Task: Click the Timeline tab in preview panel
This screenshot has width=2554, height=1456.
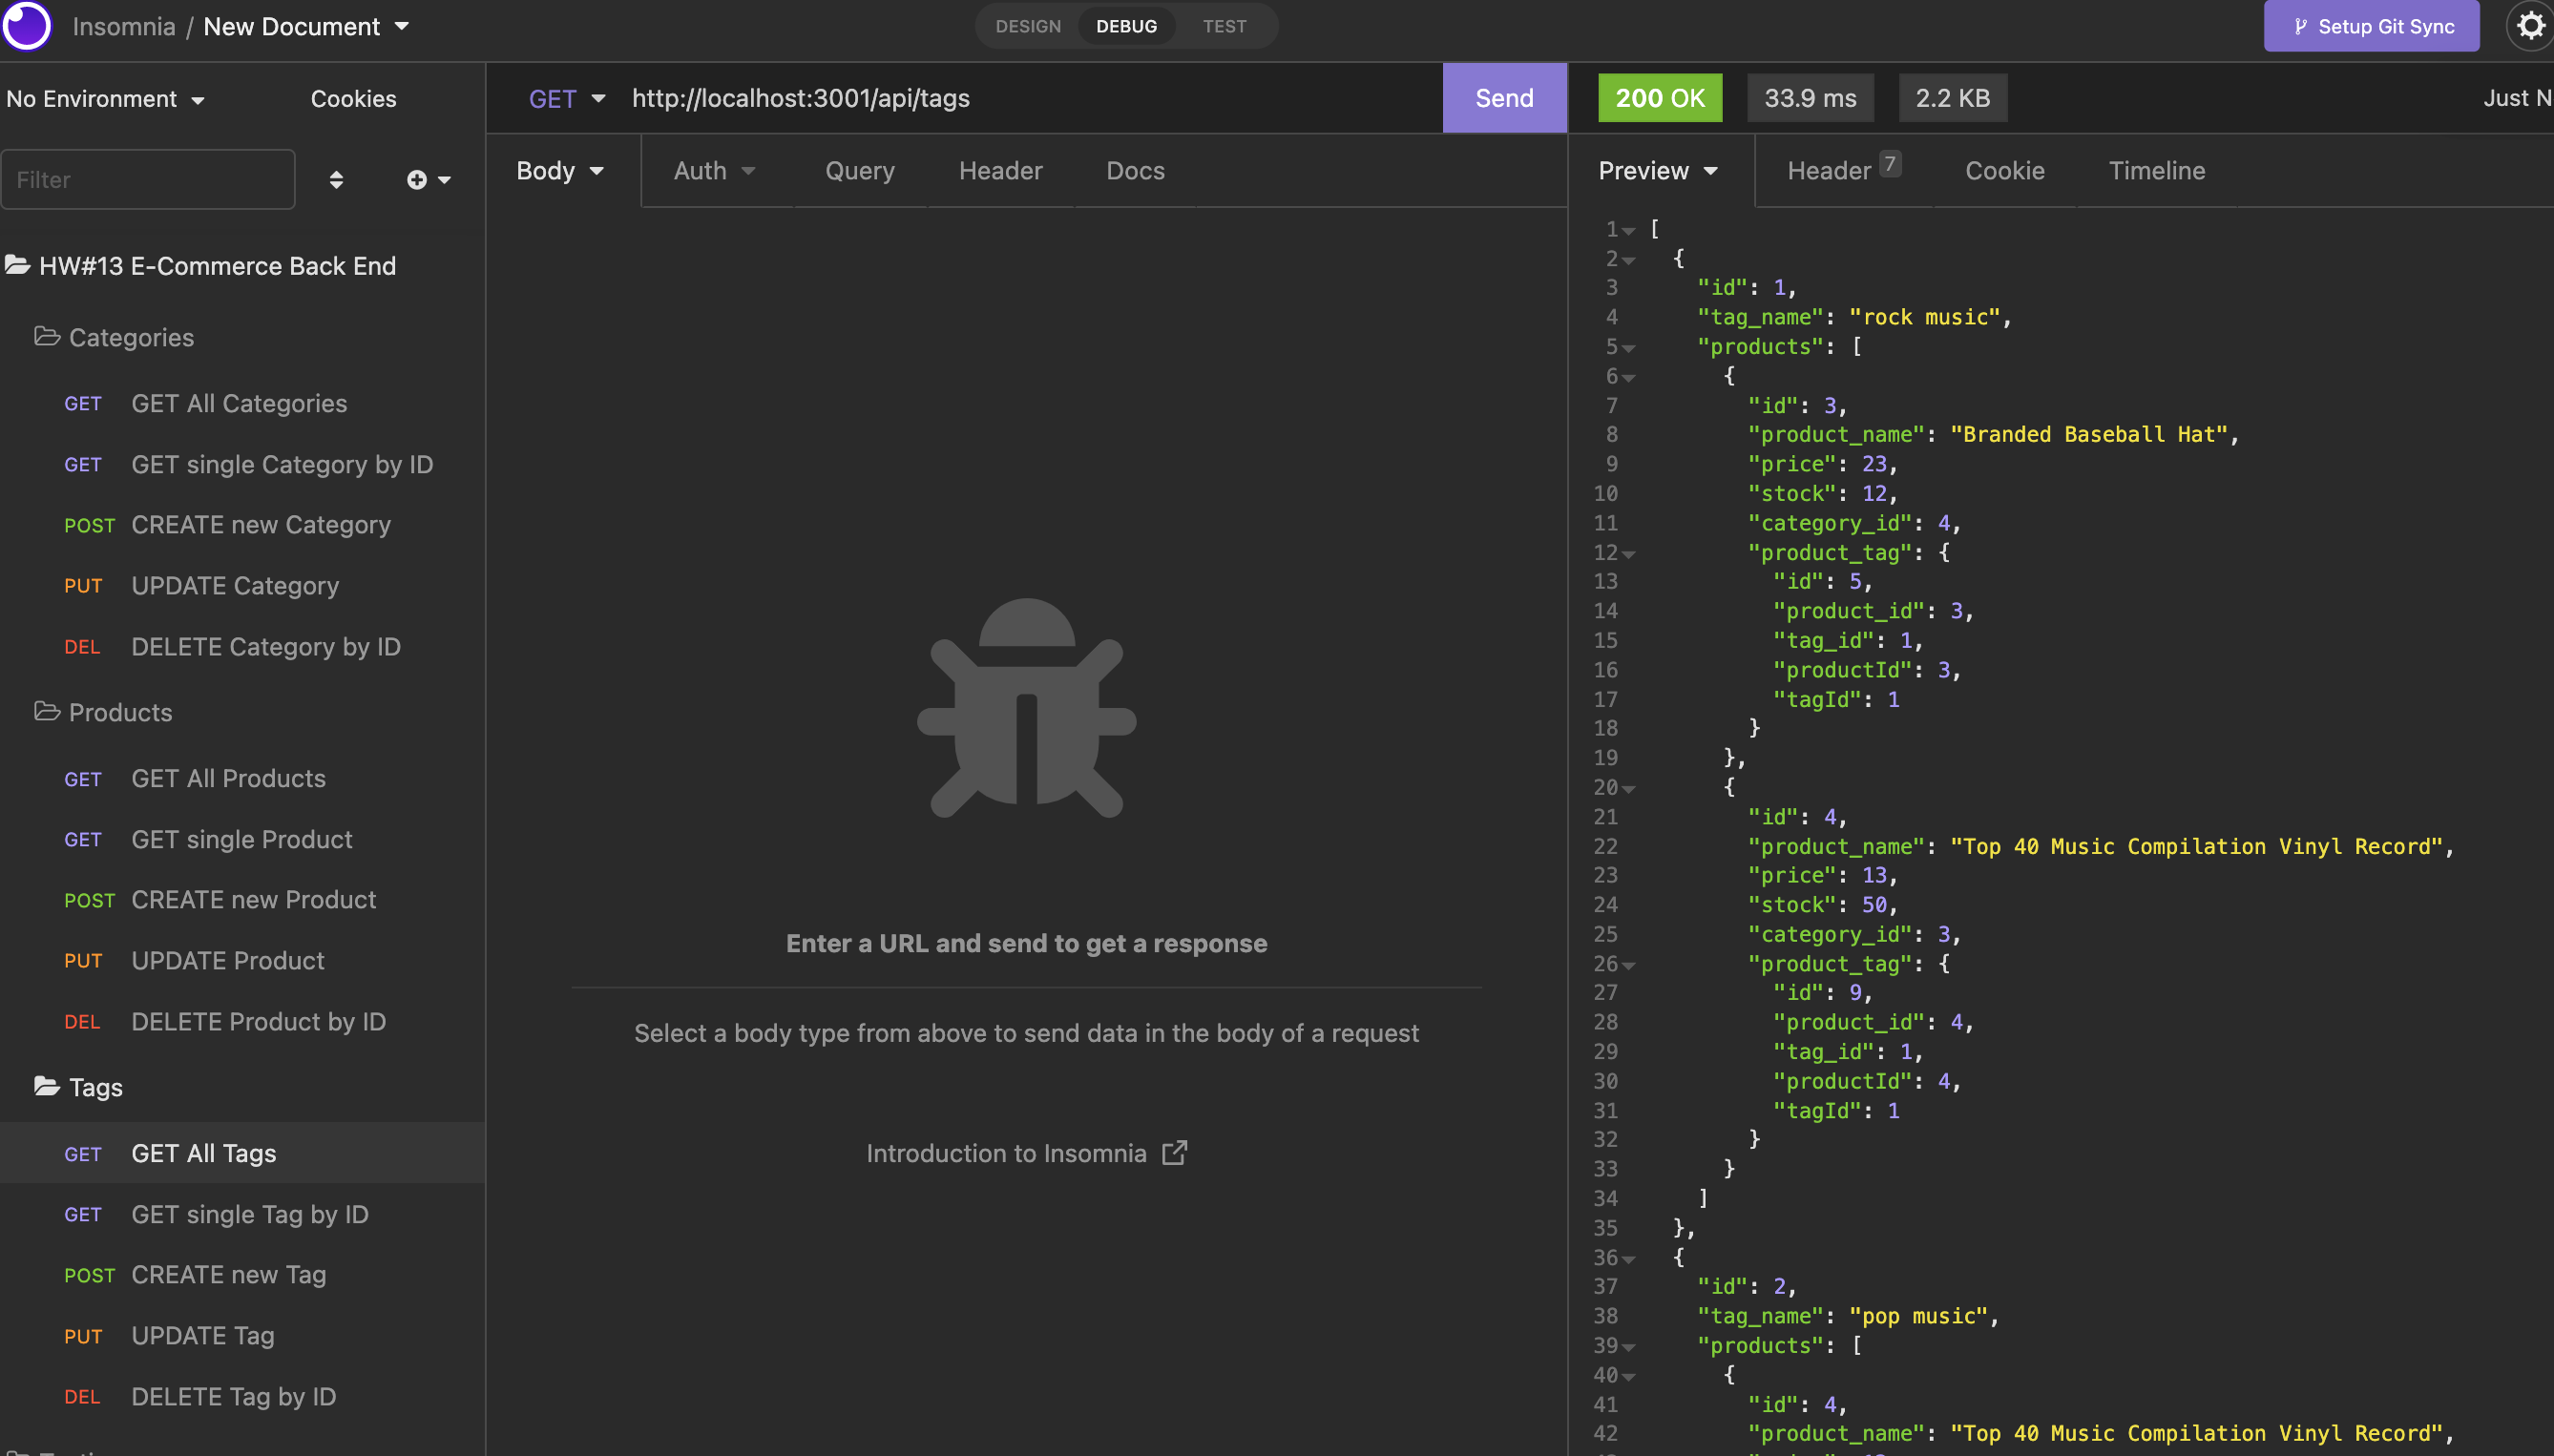Action: click(2156, 170)
